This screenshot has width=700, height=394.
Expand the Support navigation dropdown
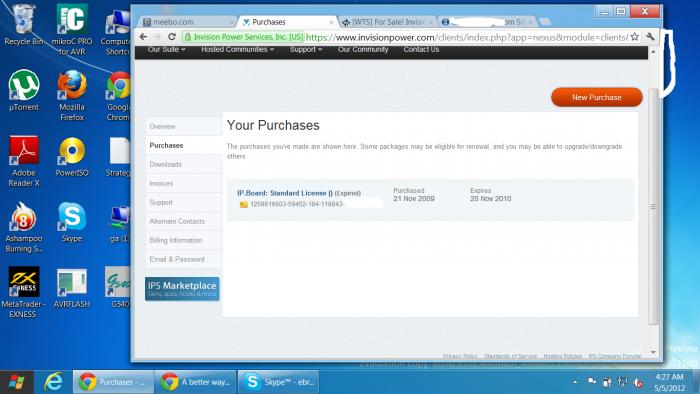point(306,50)
